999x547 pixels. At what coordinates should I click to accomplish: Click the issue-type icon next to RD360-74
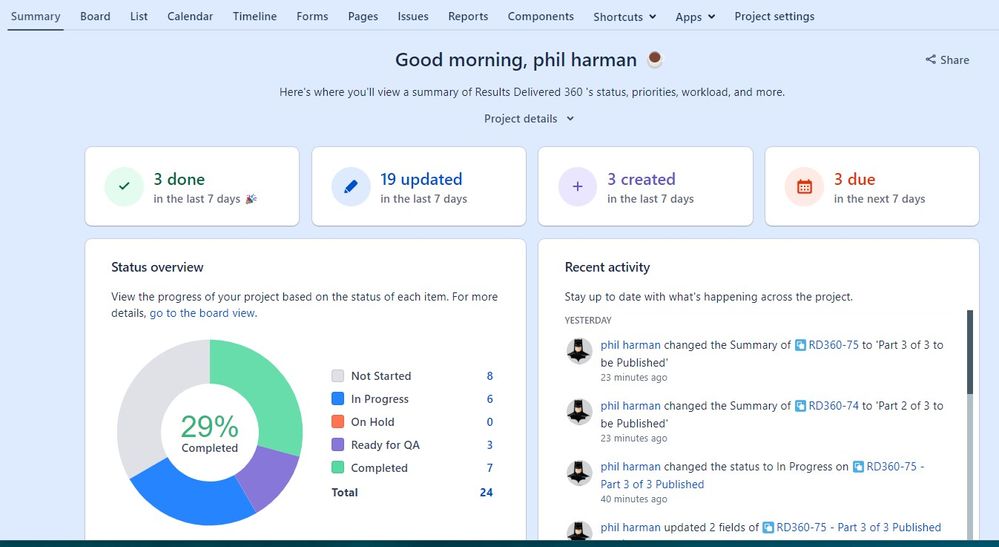tap(800, 406)
